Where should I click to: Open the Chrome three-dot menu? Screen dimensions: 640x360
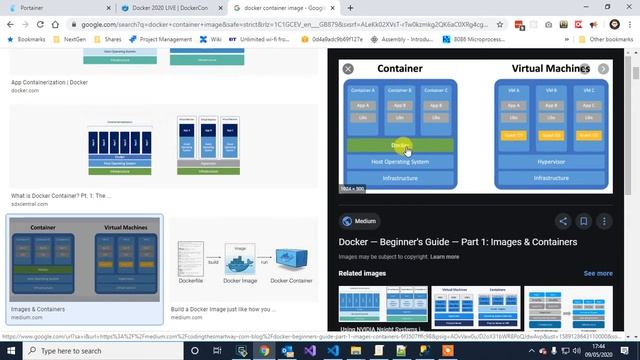[630, 24]
